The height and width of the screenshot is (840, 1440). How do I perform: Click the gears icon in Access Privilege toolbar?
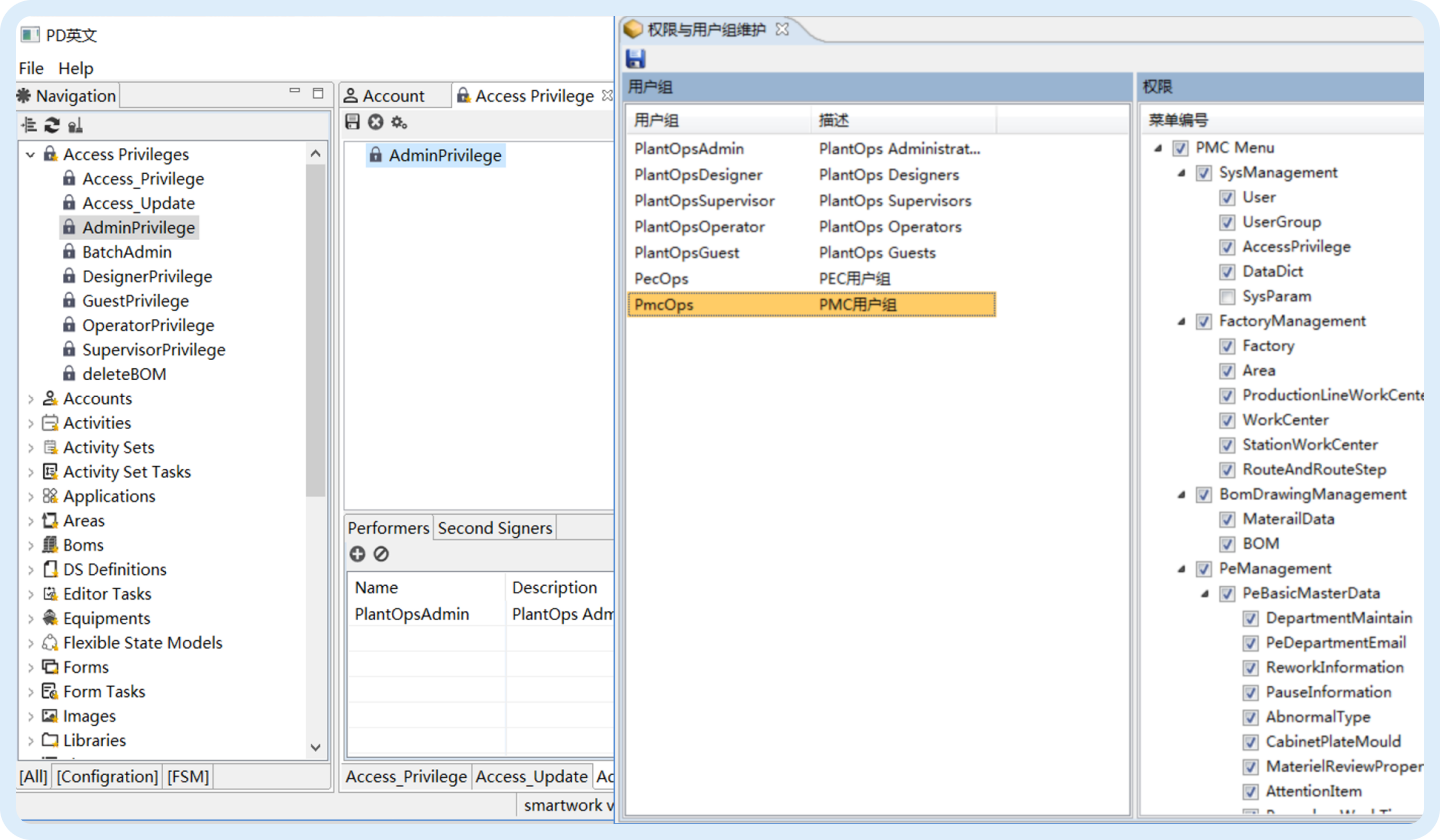(x=399, y=122)
